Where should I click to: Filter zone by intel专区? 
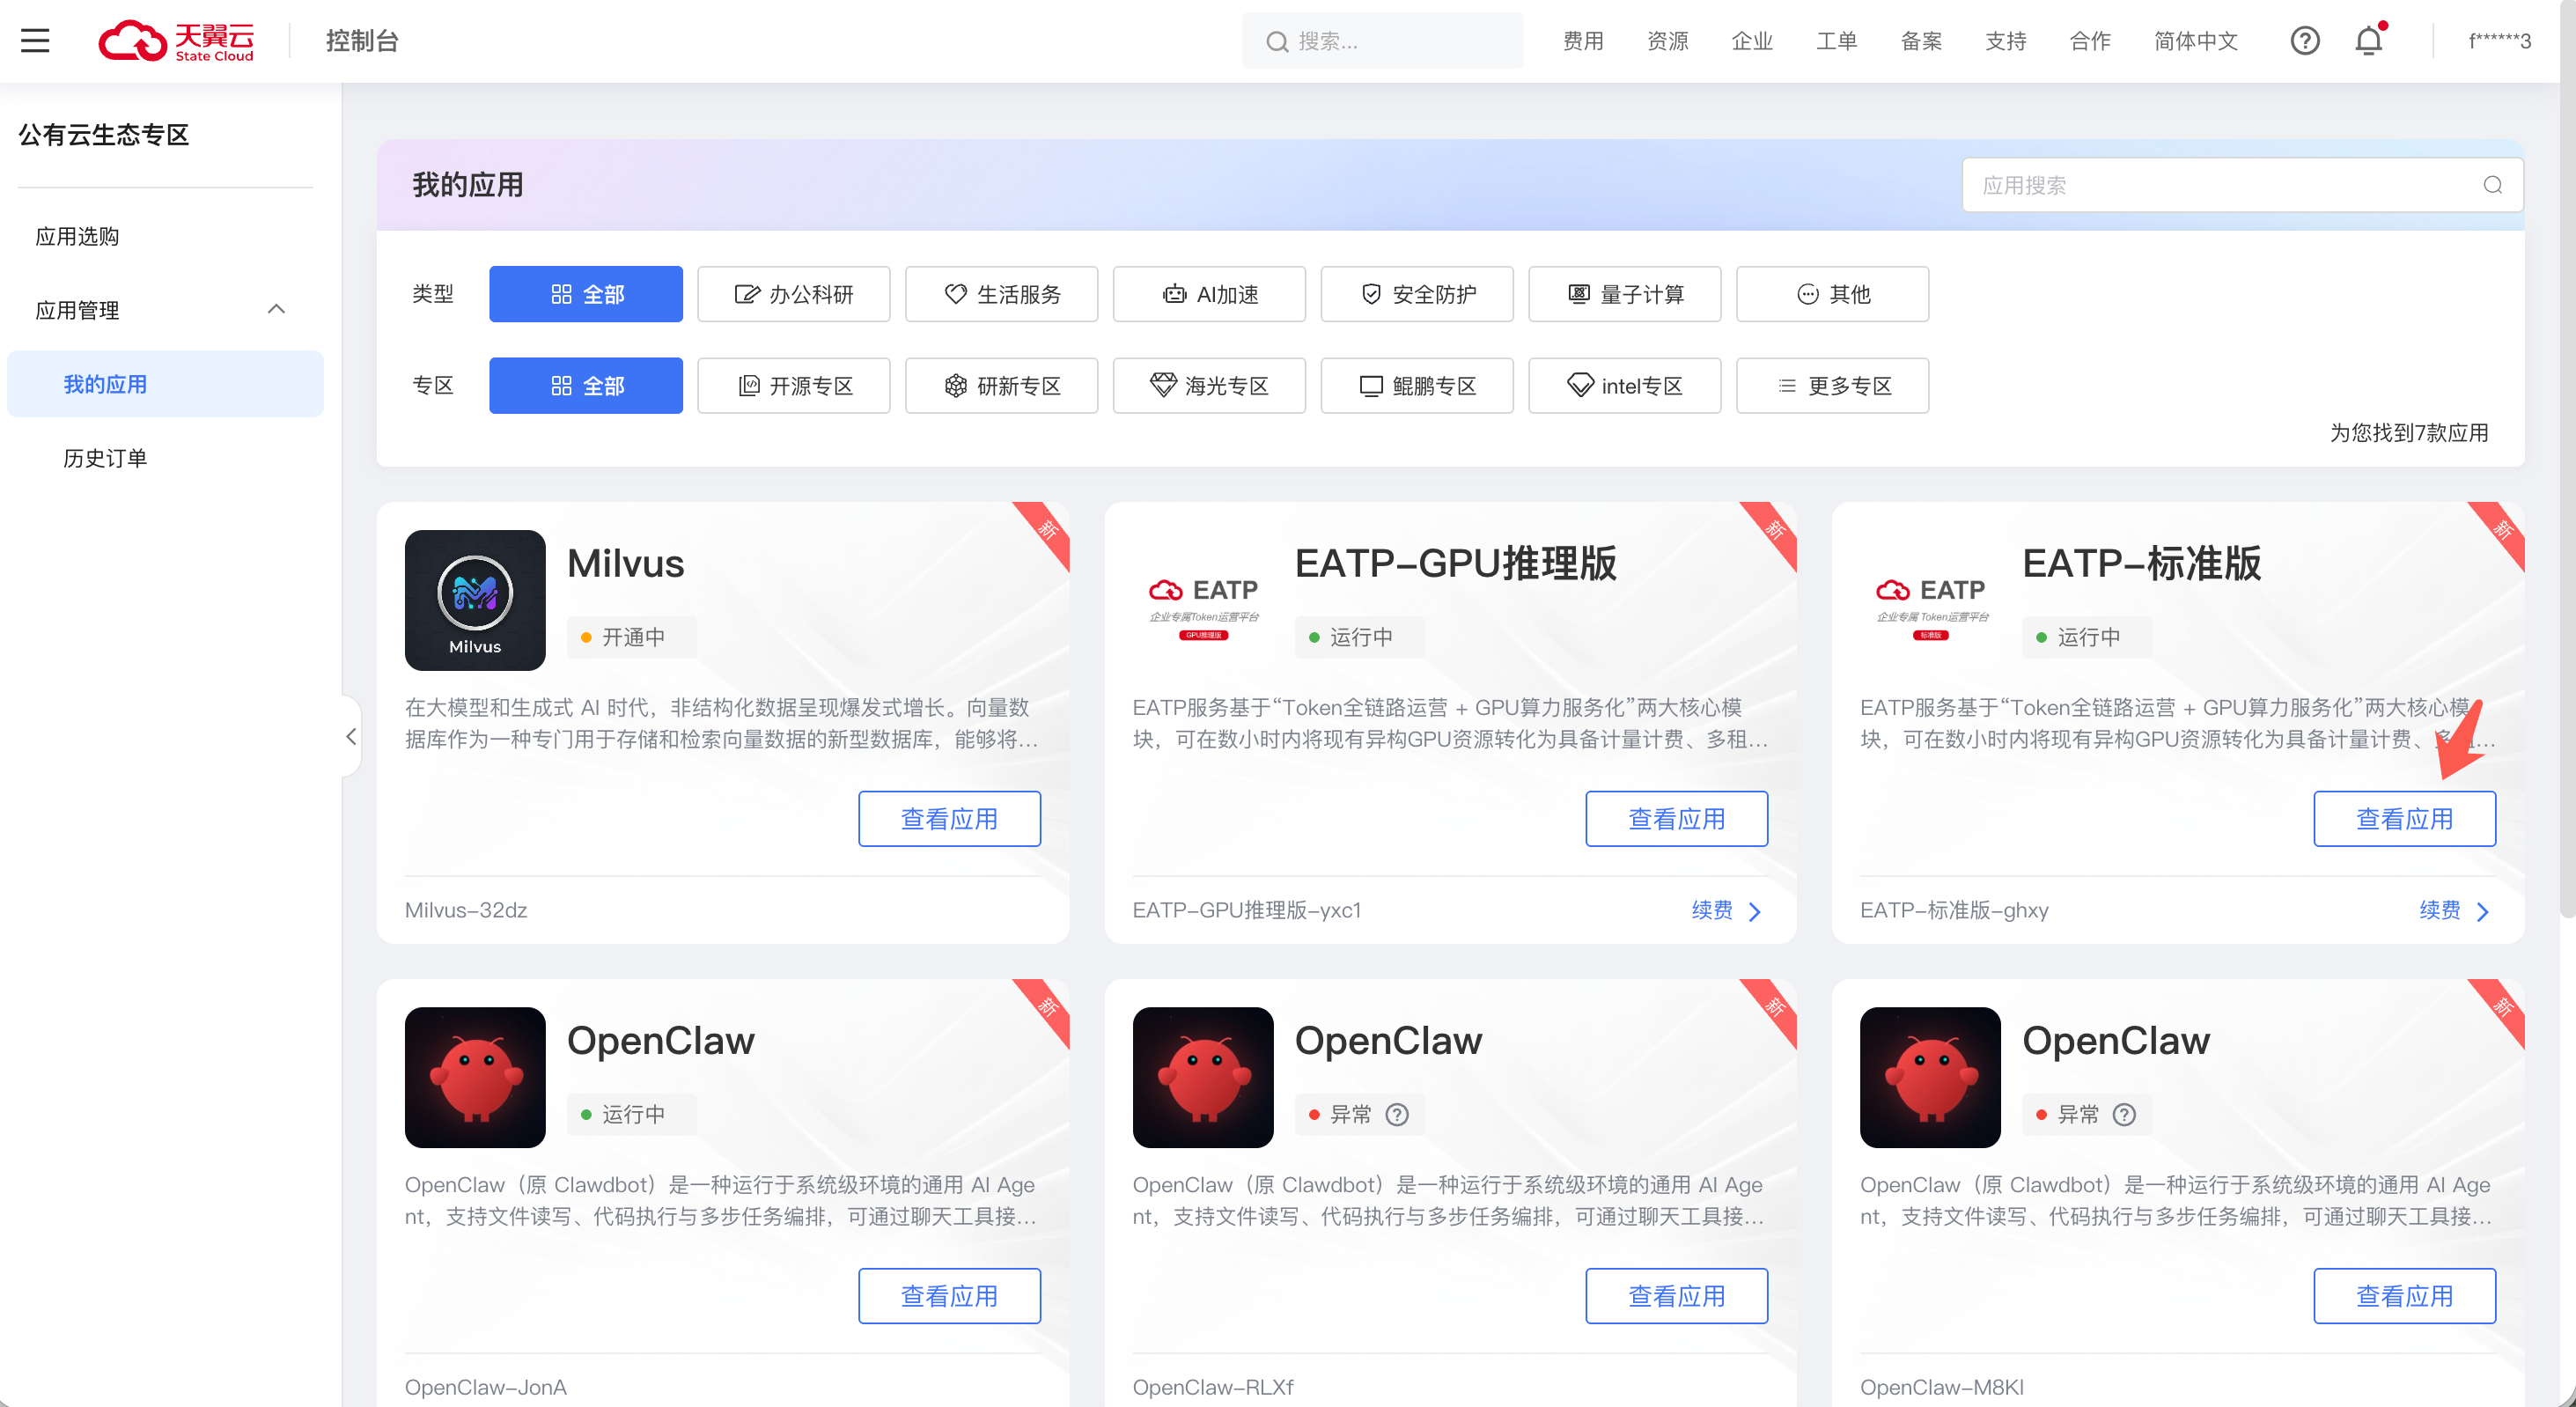(1625, 385)
